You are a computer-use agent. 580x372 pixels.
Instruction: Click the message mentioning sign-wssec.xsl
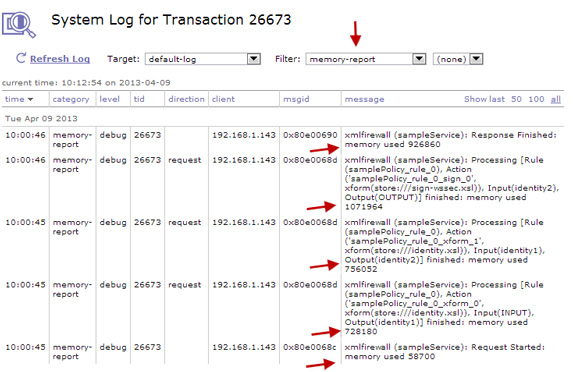pos(452,183)
